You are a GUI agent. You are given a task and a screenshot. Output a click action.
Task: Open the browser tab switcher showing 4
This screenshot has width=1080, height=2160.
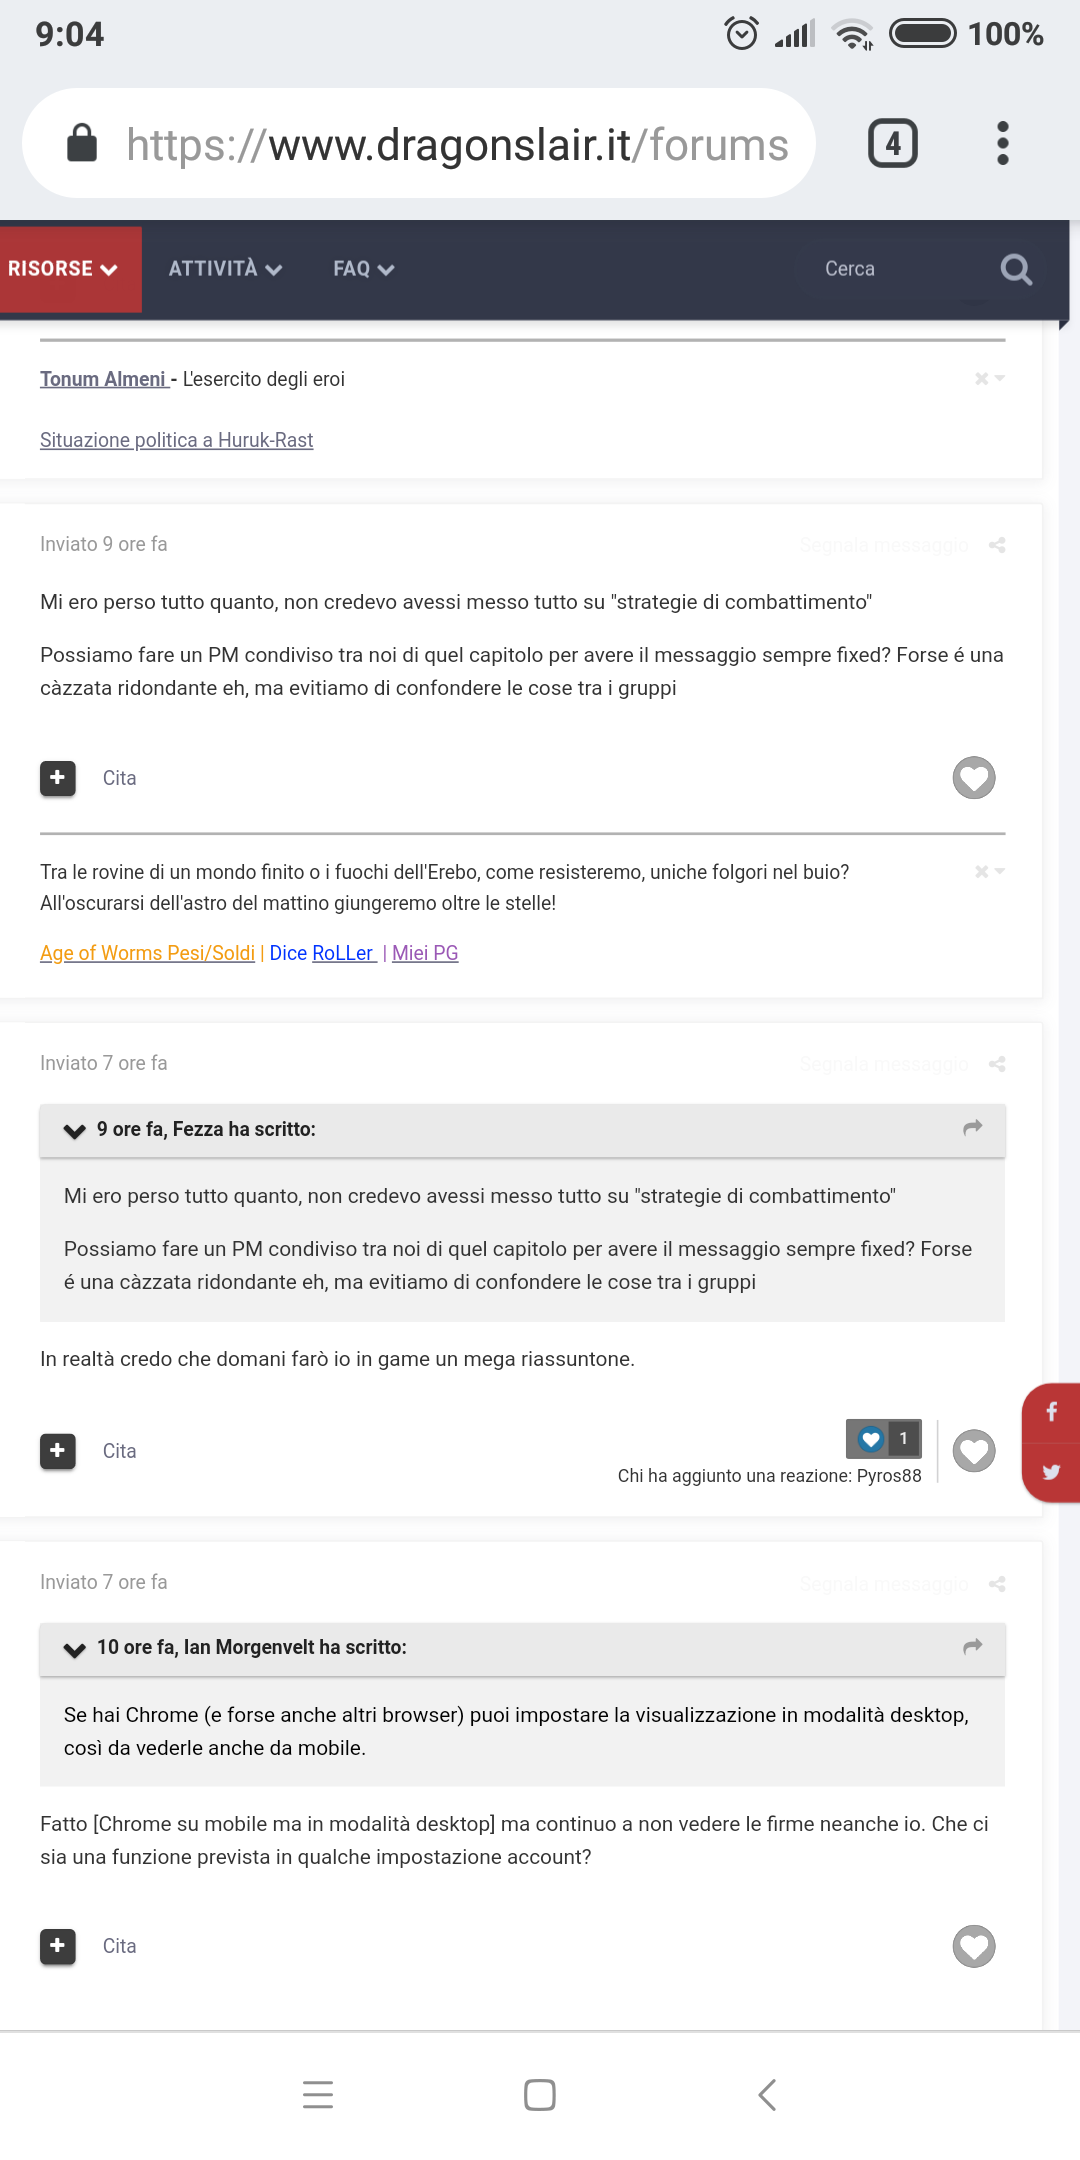892,143
